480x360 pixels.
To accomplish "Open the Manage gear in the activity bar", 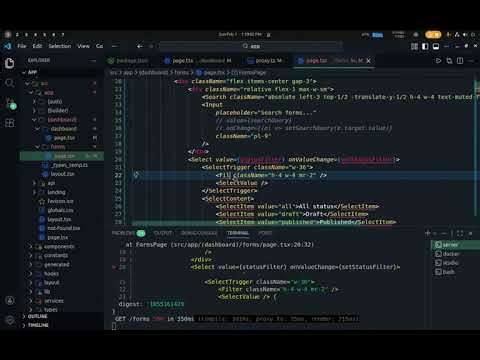I will coord(10,320).
